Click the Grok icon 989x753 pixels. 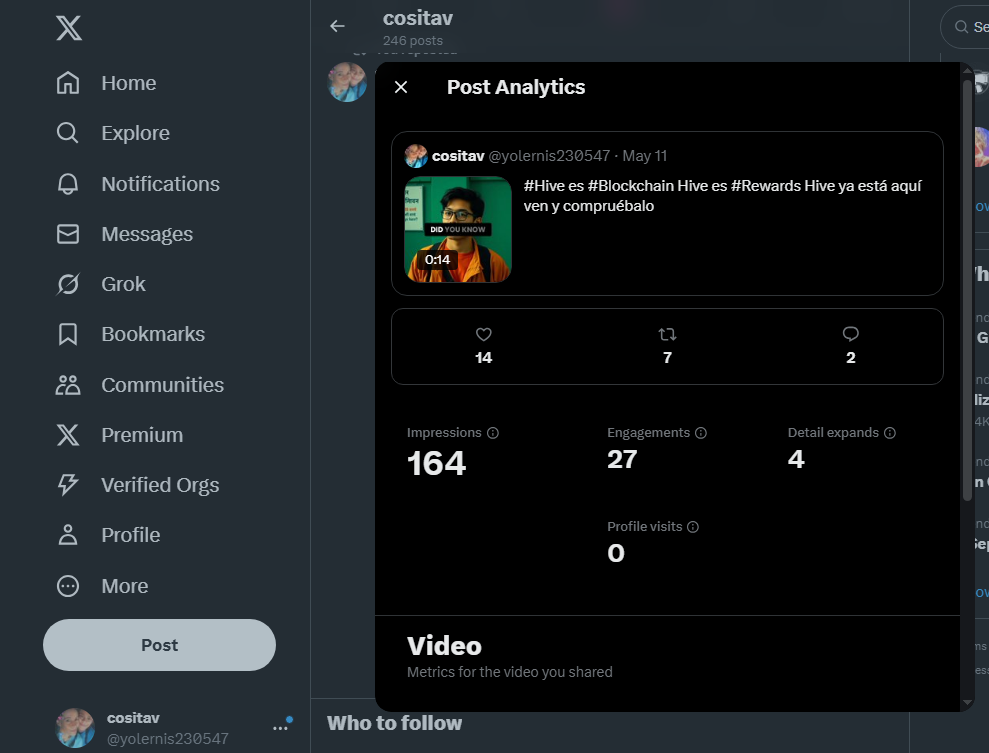tap(68, 284)
